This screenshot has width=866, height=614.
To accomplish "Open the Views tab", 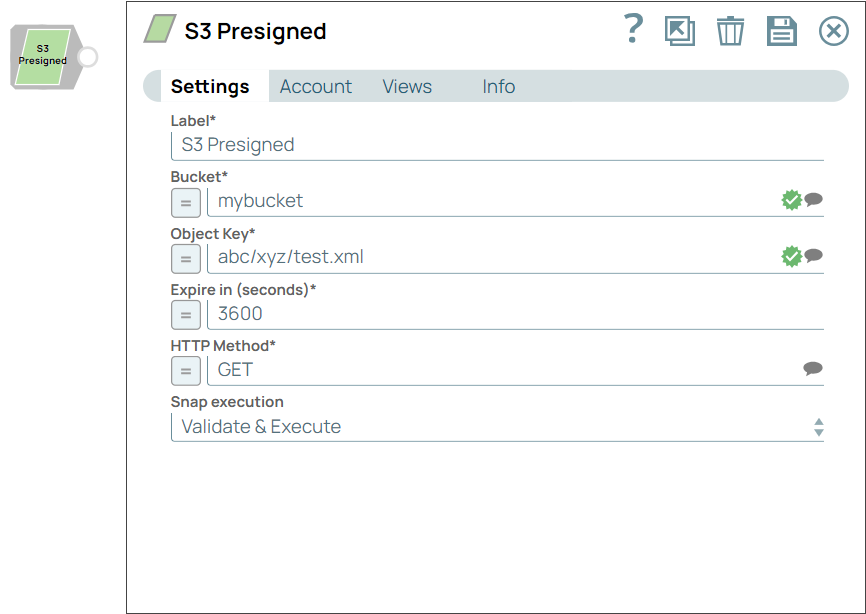I will pos(407,87).
